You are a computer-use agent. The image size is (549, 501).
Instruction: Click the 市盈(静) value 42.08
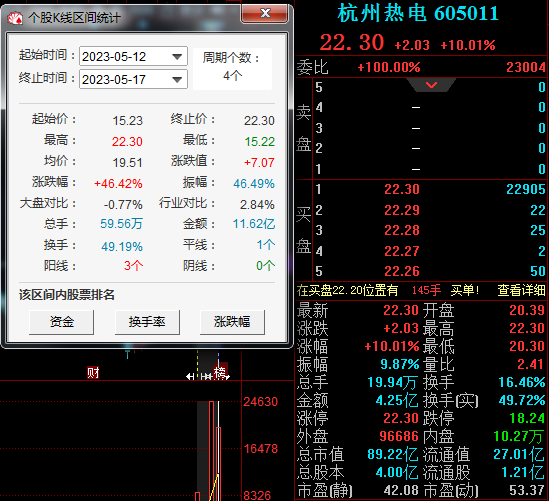[401, 491]
